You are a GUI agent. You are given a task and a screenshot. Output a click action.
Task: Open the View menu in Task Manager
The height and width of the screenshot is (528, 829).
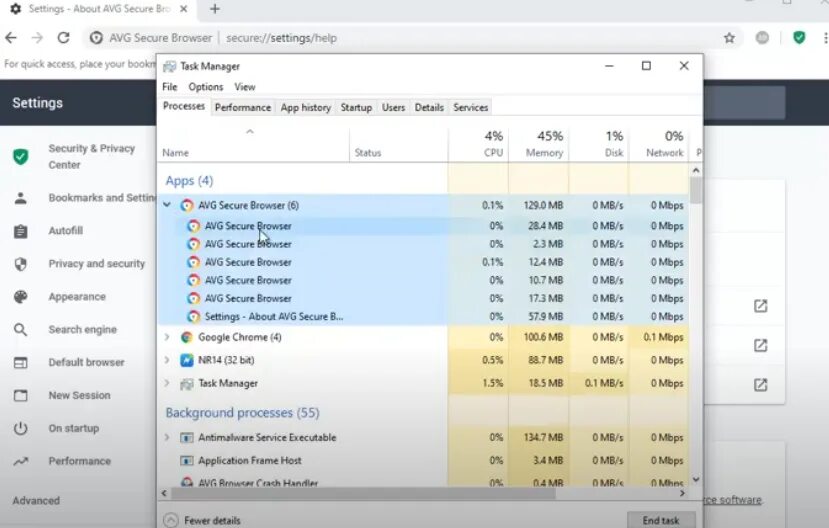click(x=245, y=87)
